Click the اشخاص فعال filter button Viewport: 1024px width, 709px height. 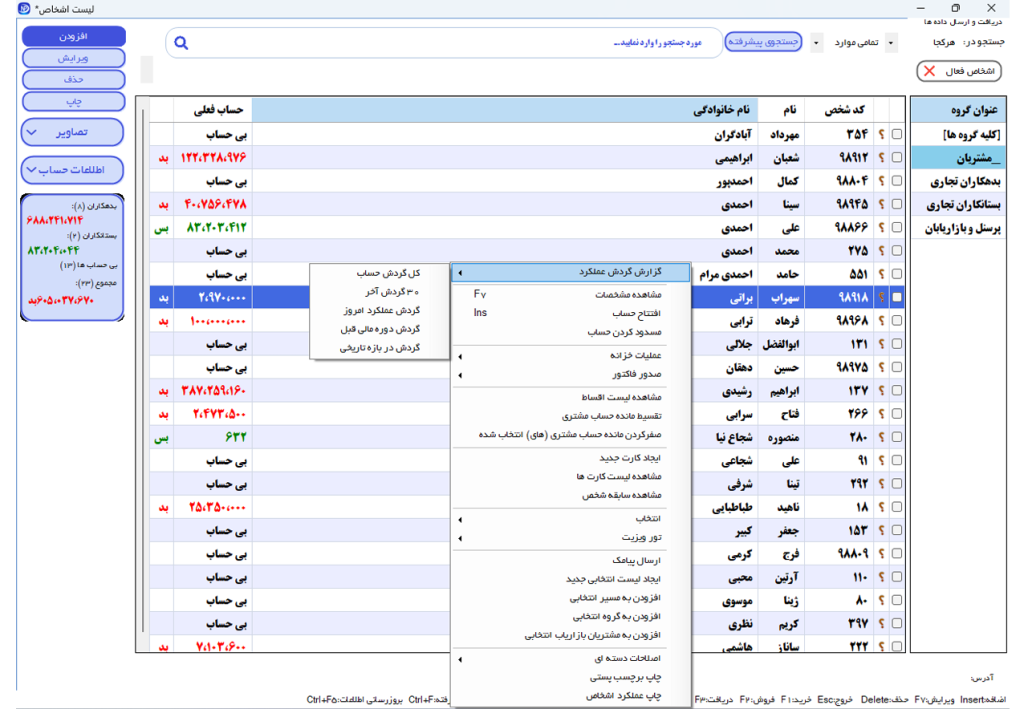[x=959, y=71]
